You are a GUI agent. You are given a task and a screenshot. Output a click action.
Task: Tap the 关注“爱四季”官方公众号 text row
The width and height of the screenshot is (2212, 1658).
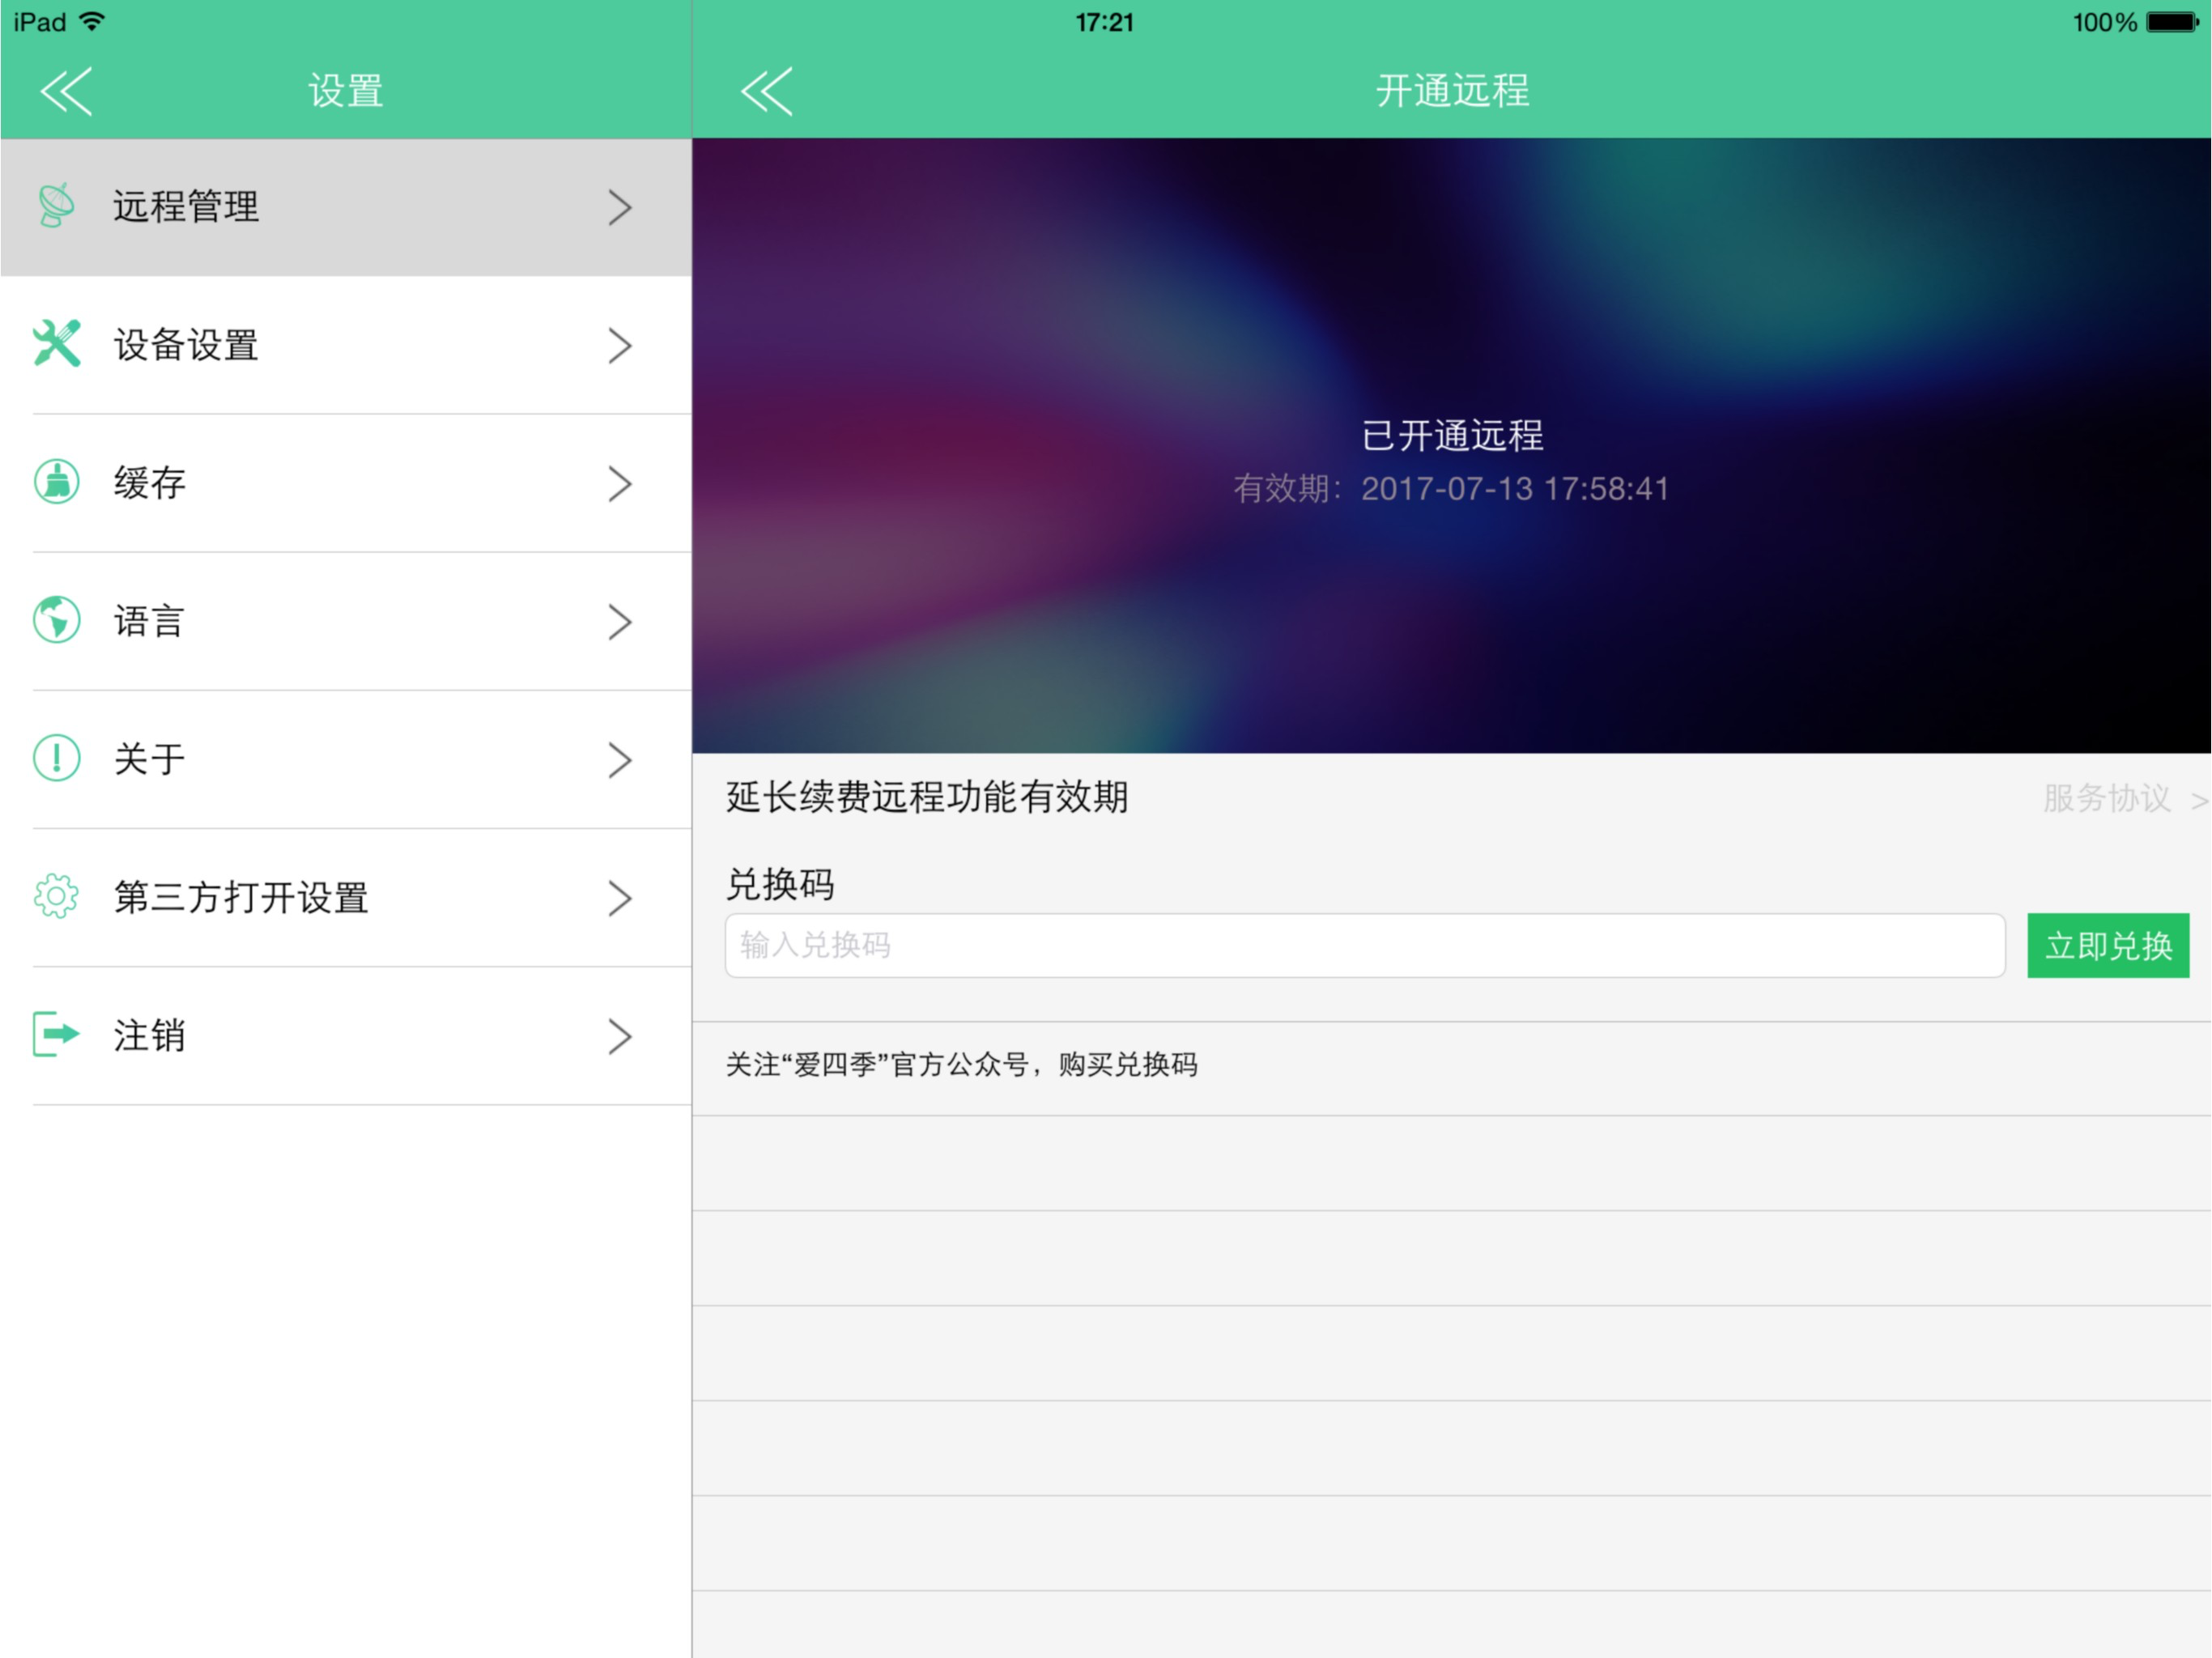[x=1452, y=1067]
